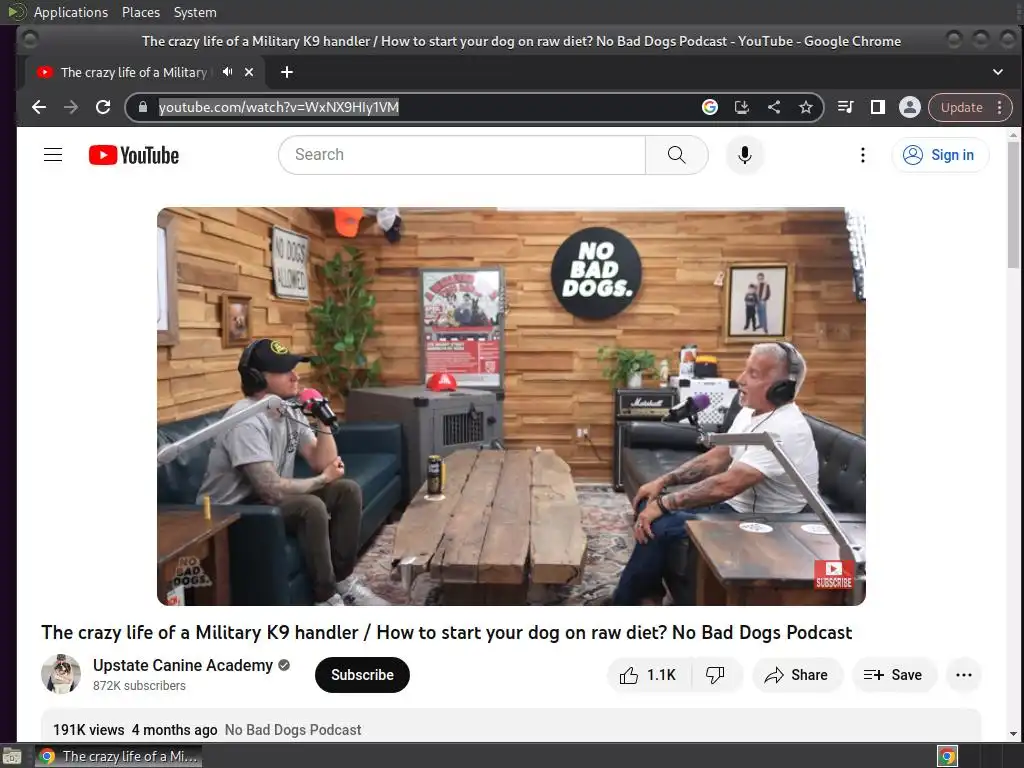Open Chrome three-dot menu beside Update
The width and height of the screenshot is (1024, 768).
(x=1000, y=107)
